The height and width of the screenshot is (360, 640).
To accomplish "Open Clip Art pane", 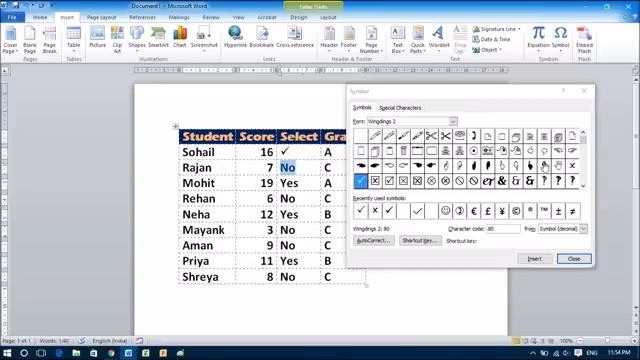I will pyautogui.click(x=117, y=40).
